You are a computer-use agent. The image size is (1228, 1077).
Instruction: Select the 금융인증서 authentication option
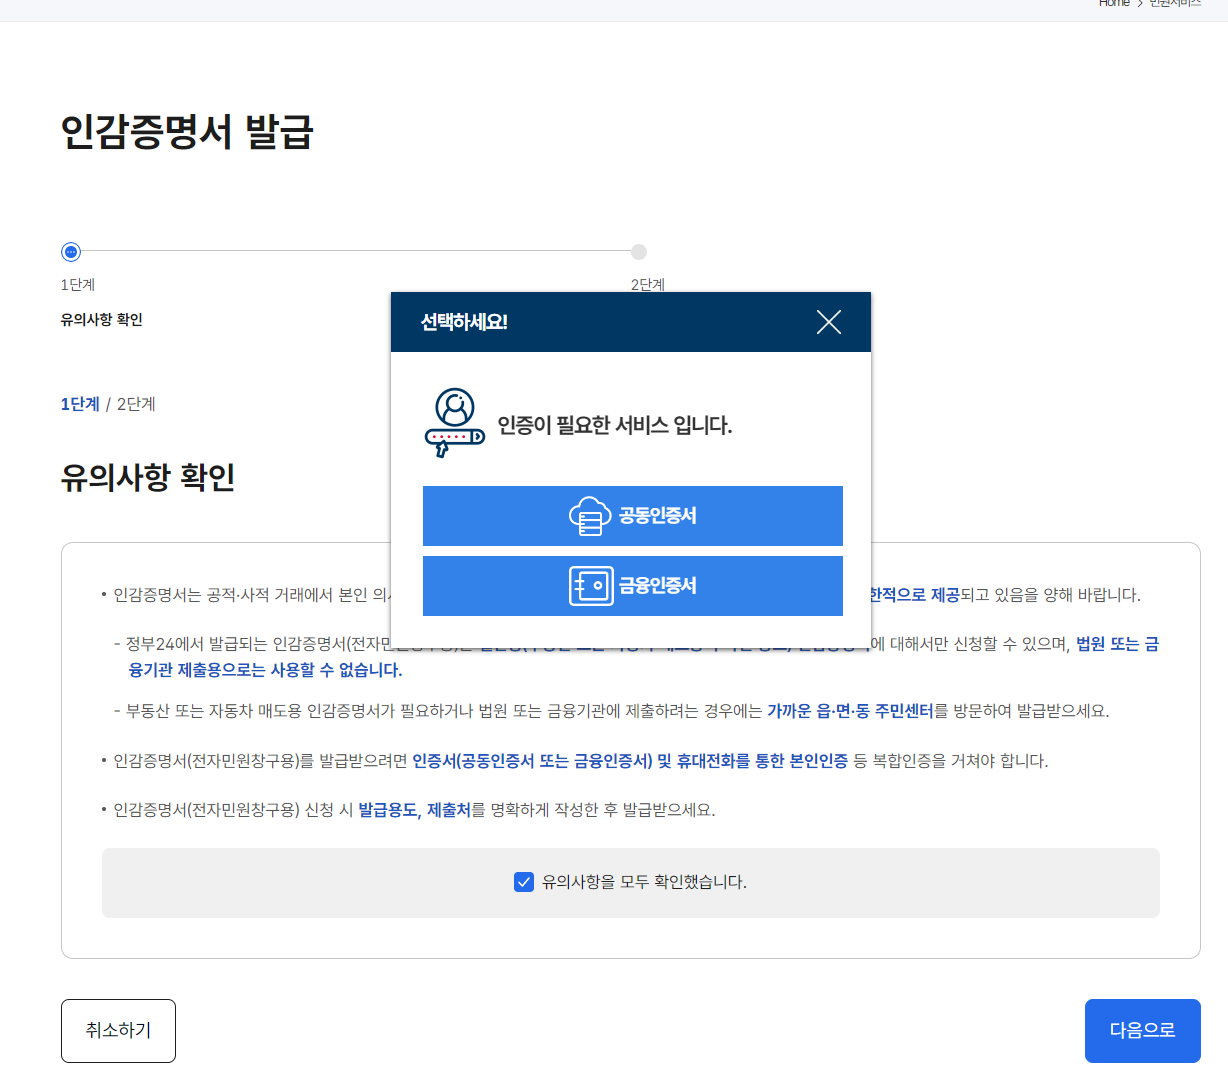(632, 585)
